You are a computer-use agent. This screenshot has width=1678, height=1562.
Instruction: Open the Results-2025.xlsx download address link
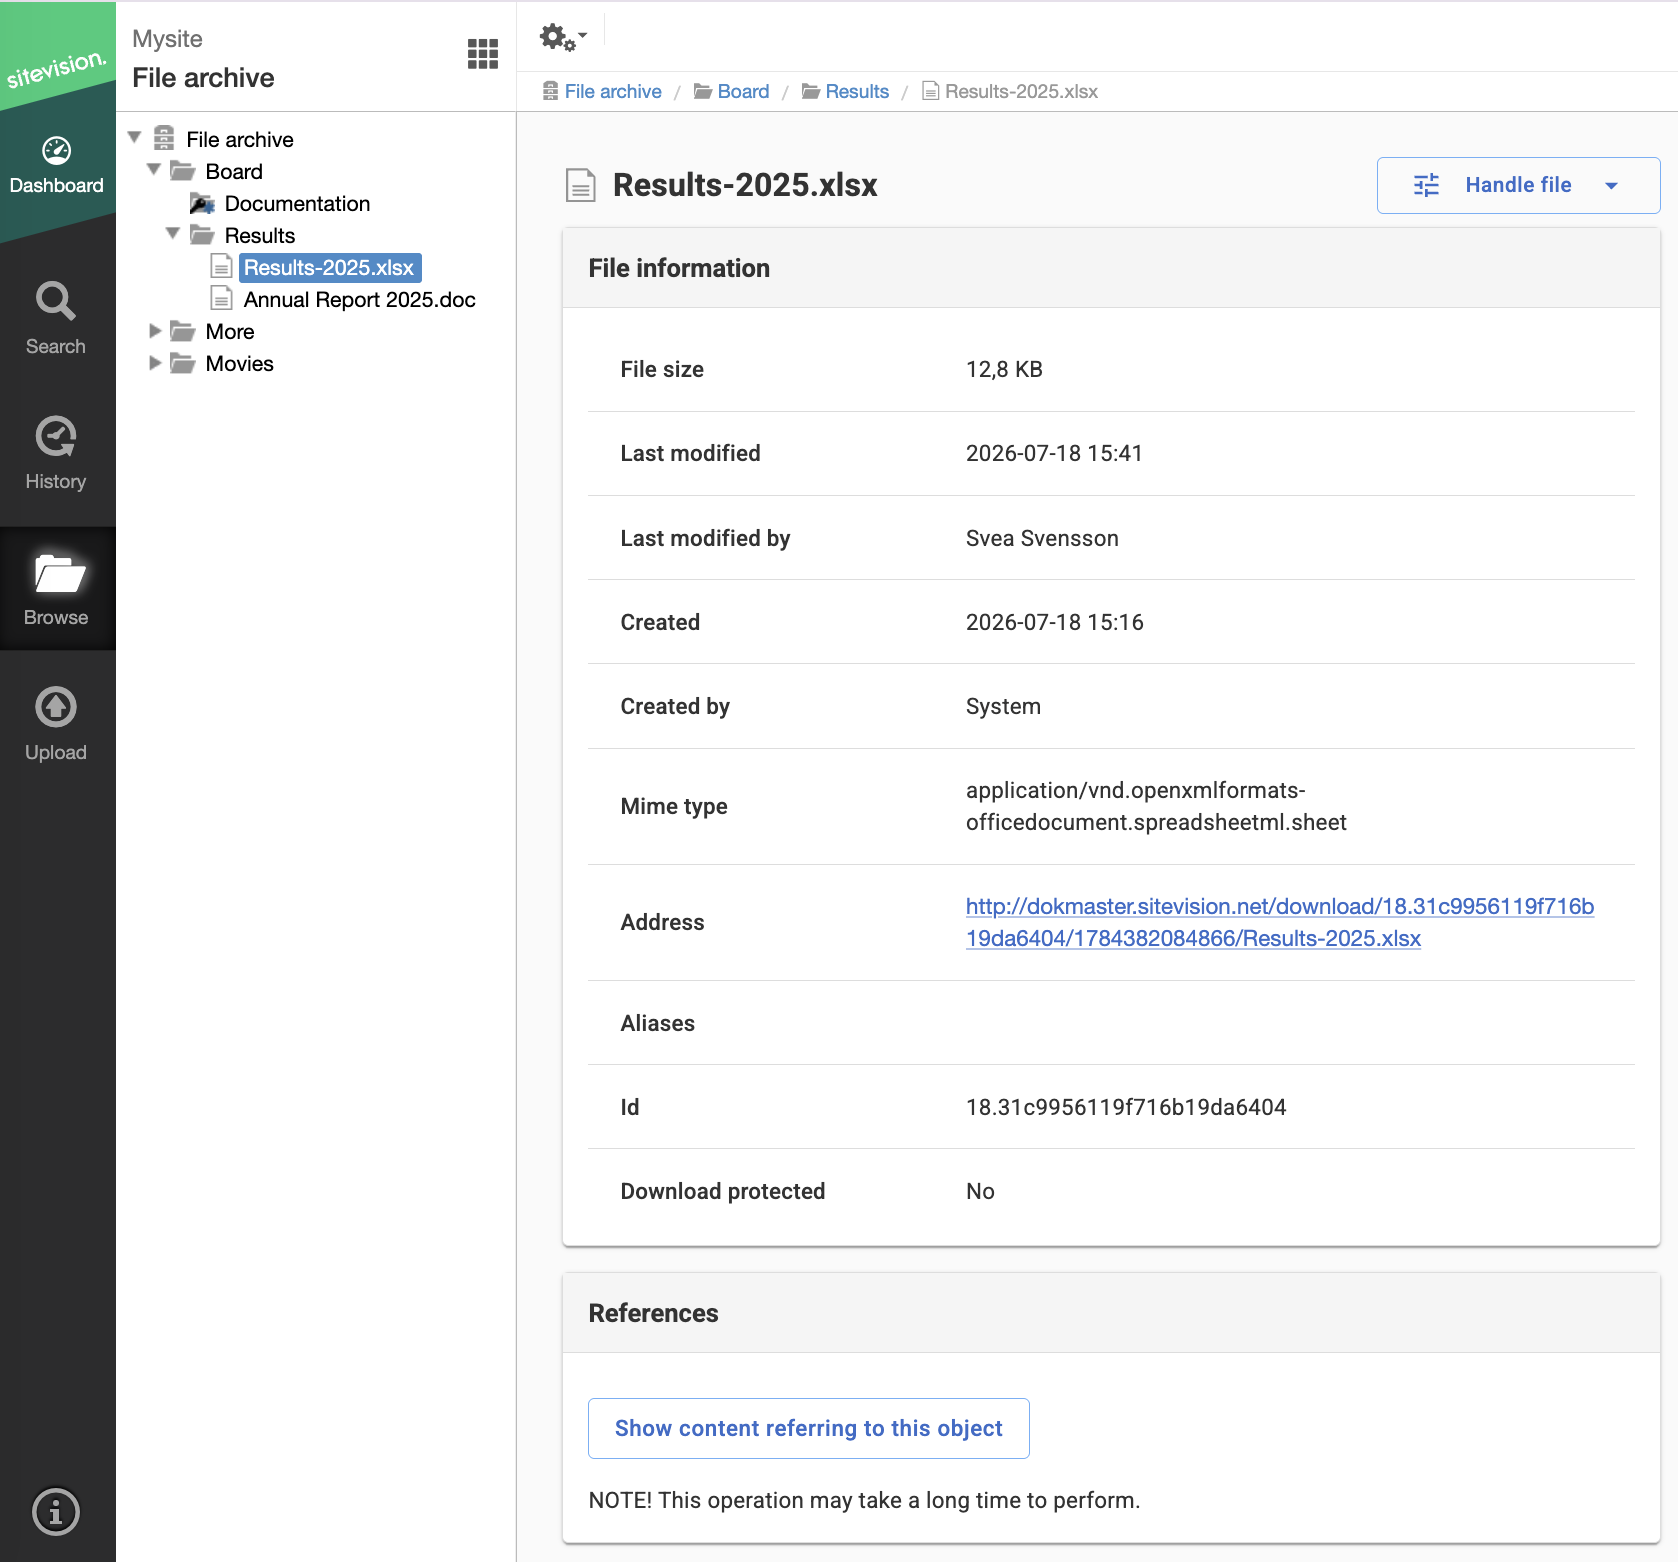(x=1279, y=922)
